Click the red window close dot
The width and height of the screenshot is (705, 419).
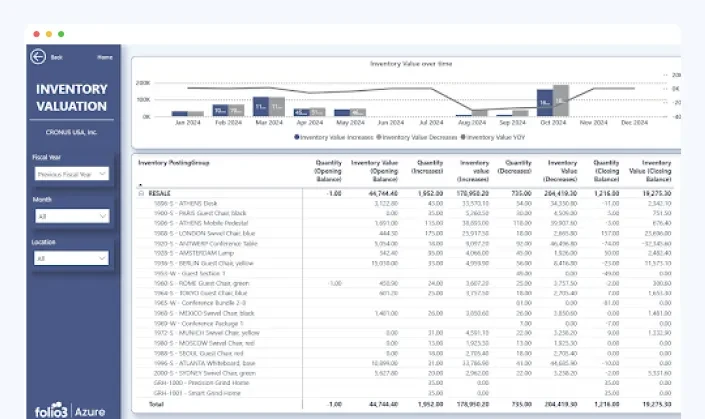point(36,34)
